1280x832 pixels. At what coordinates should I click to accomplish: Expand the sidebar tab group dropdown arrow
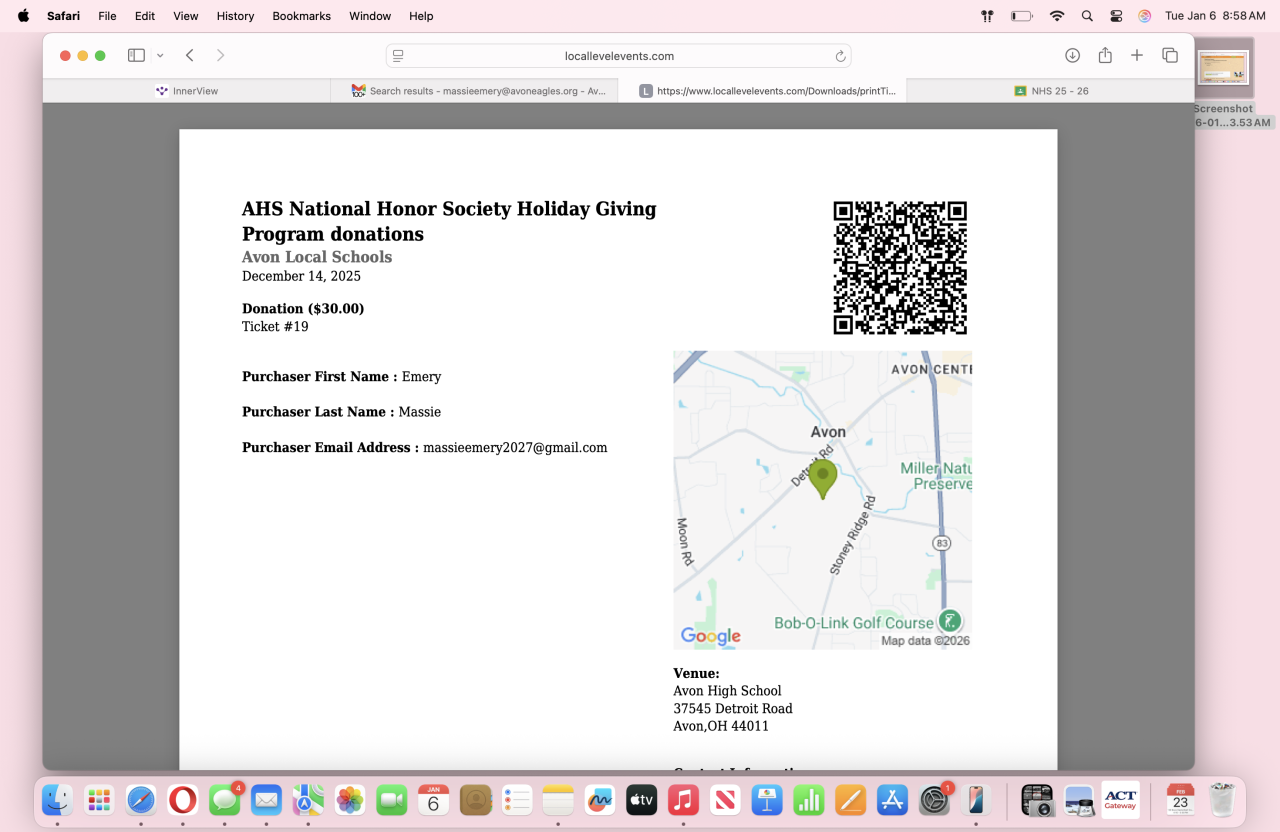click(160, 56)
